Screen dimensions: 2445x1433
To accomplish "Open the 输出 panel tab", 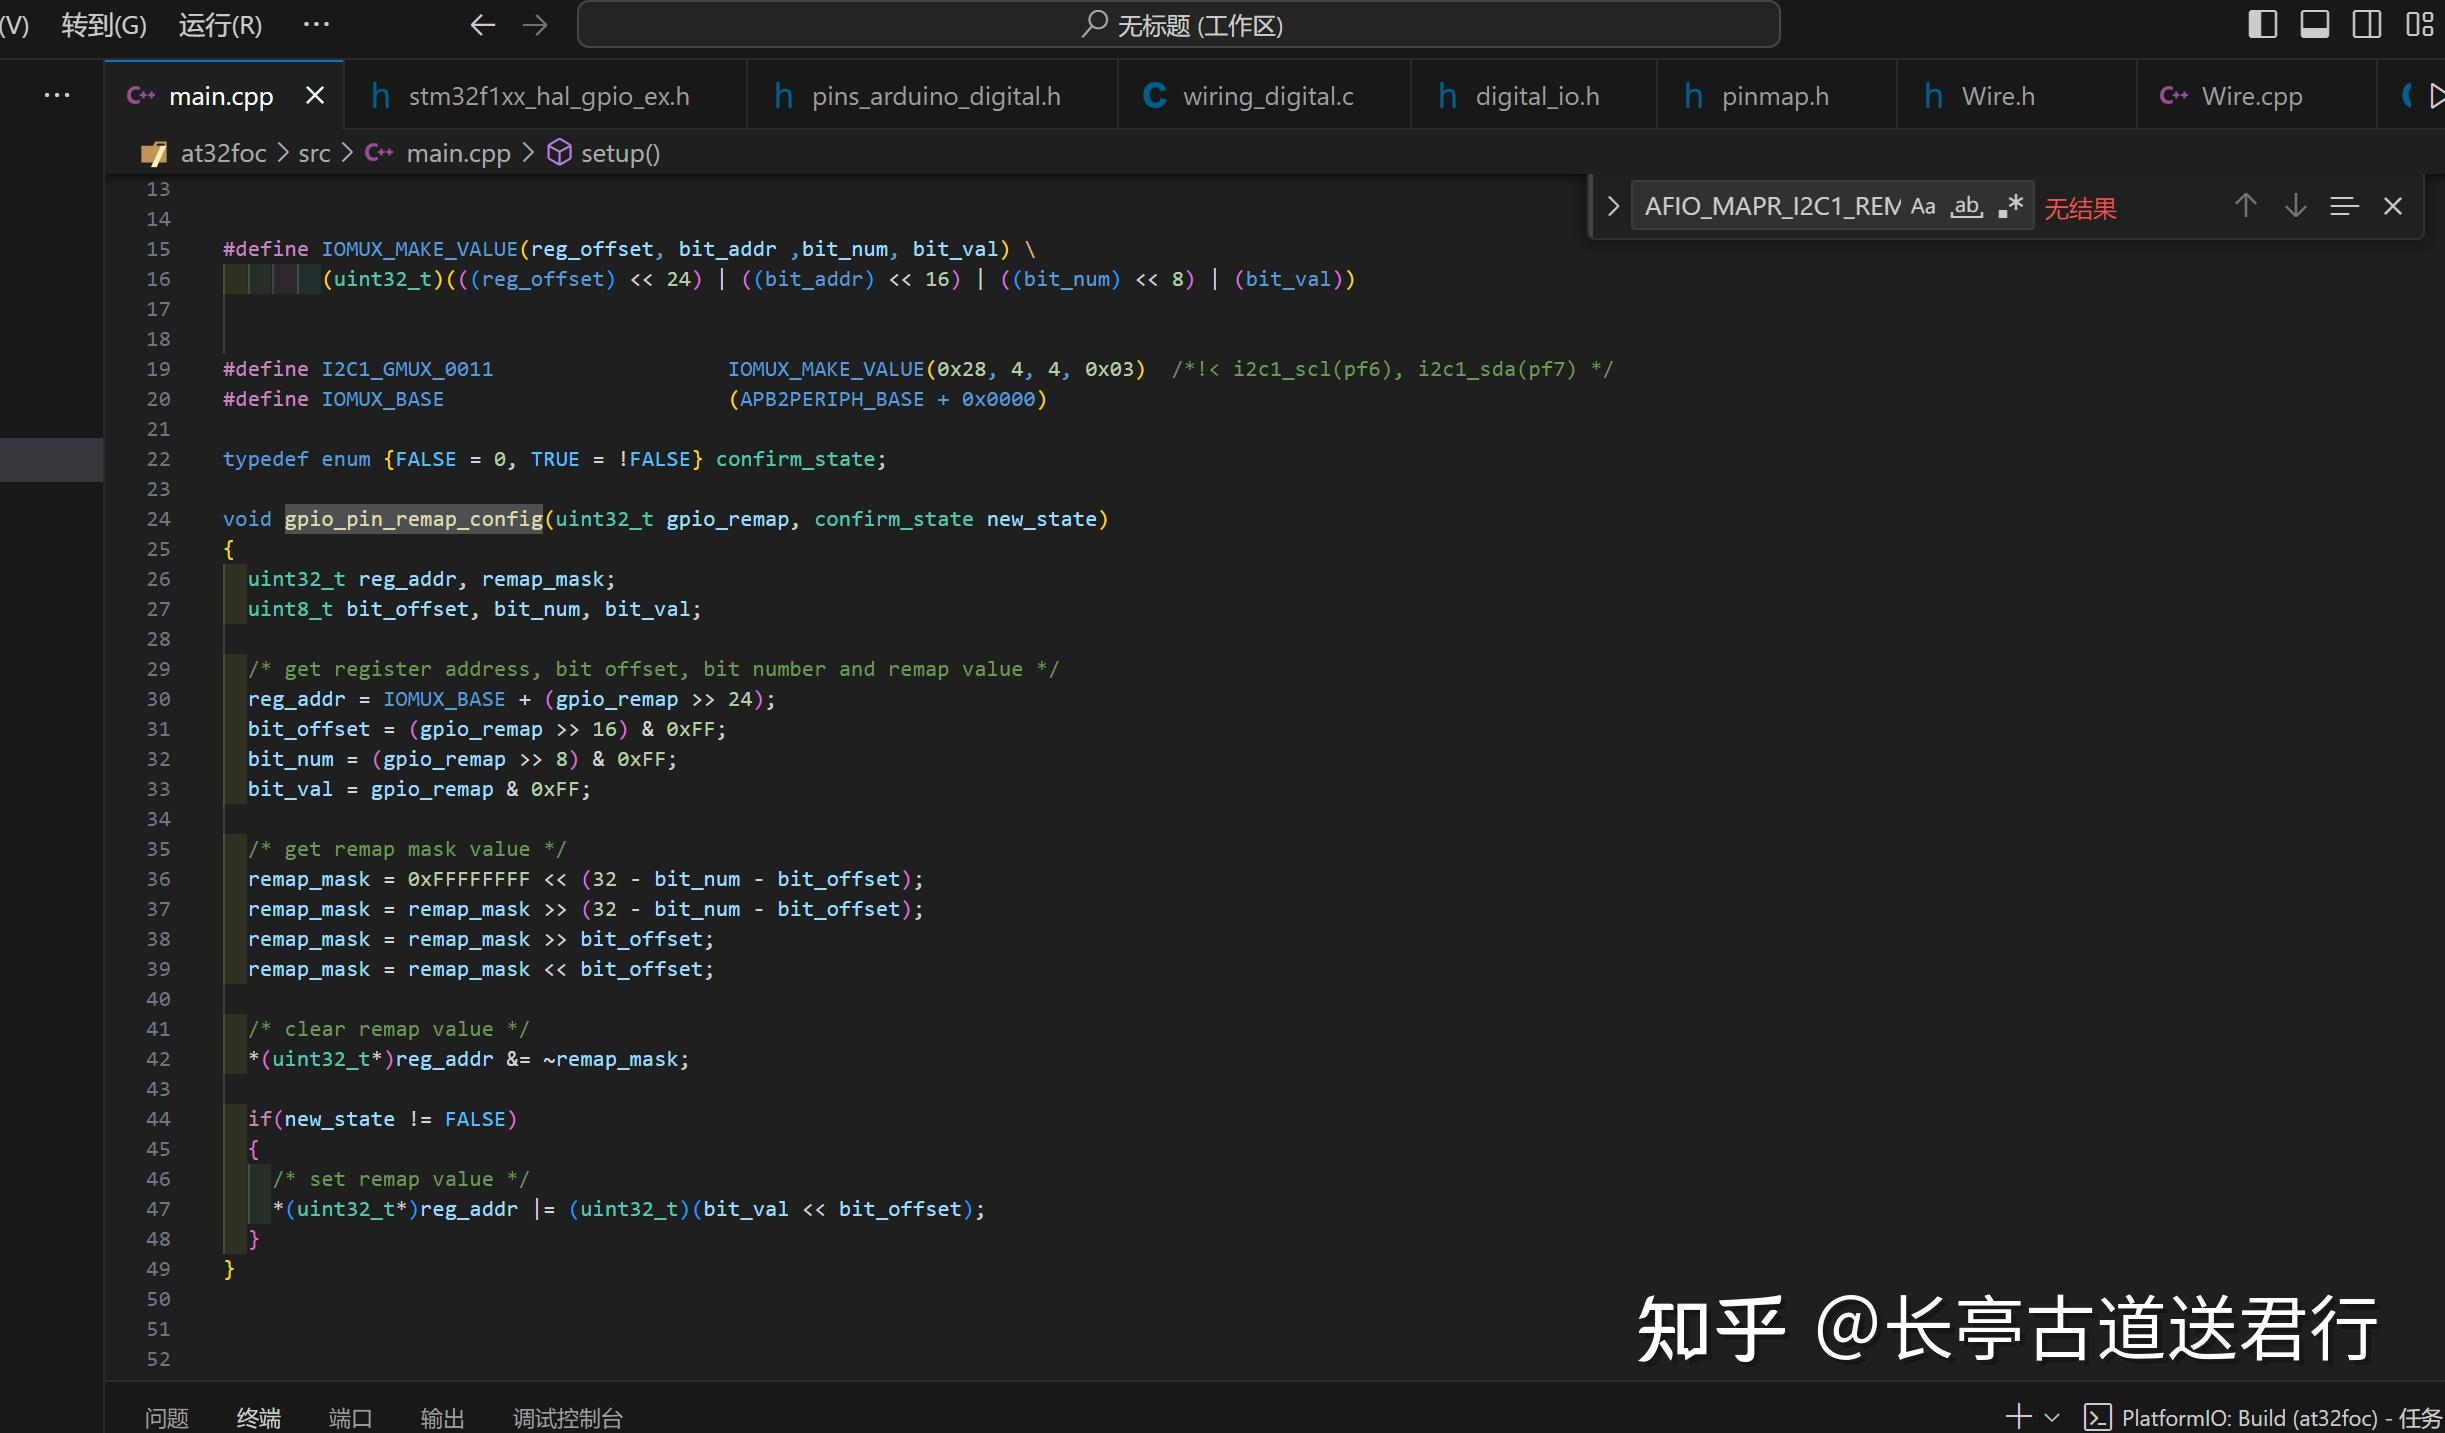I will click(442, 1418).
